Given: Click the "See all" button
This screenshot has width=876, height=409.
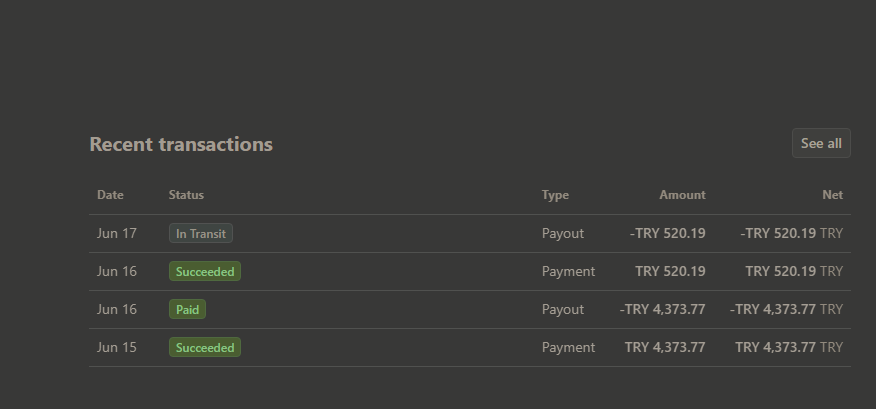Looking at the screenshot, I should click(x=821, y=143).
